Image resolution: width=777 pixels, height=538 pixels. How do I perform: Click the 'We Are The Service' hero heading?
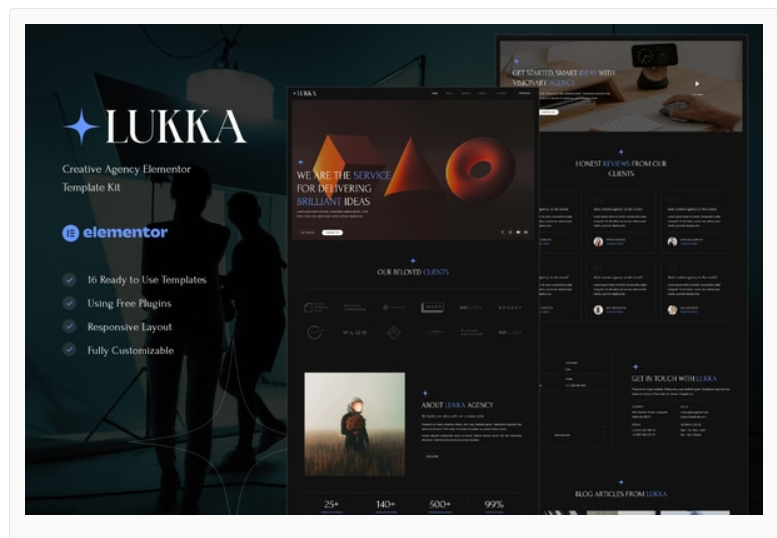pos(343,188)
